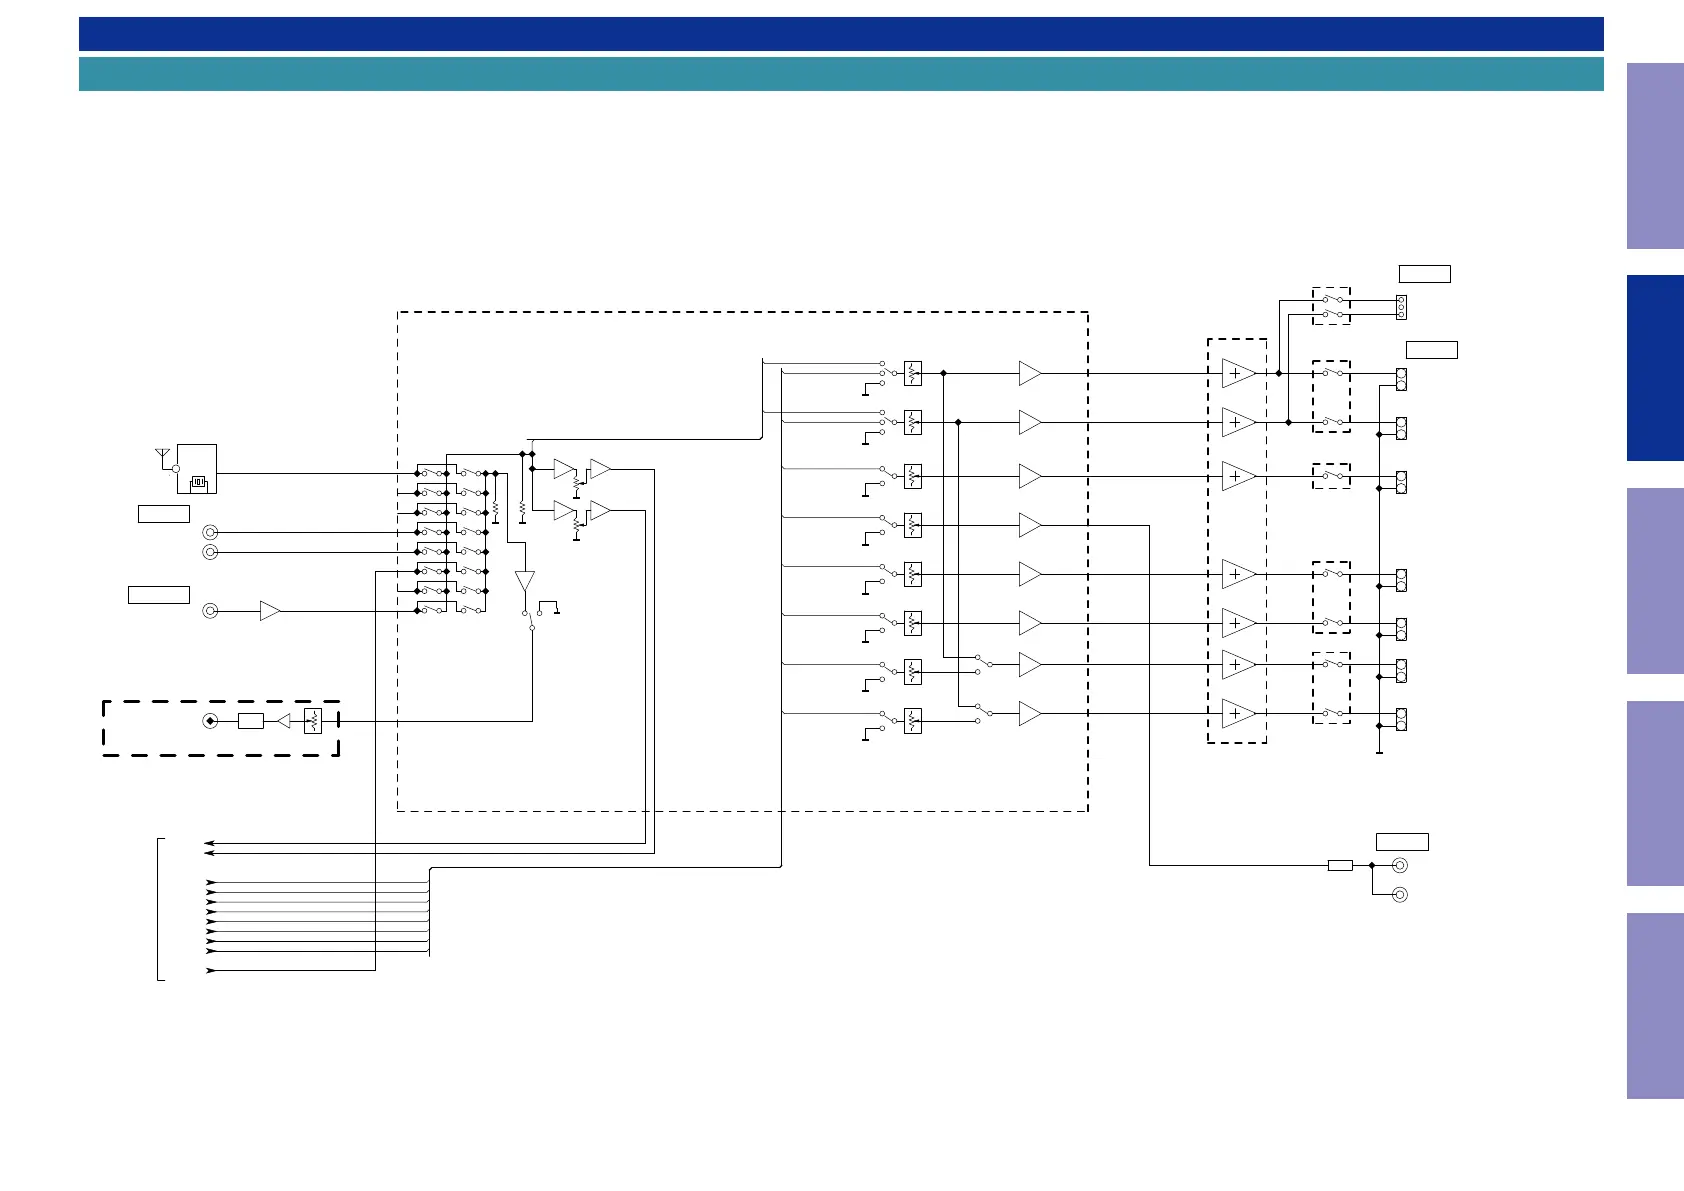Viewport: 1684px width, 1191px height.
Task: Click the teal sub-header bar
Action: pyautogui.click(x=841, y=74)
